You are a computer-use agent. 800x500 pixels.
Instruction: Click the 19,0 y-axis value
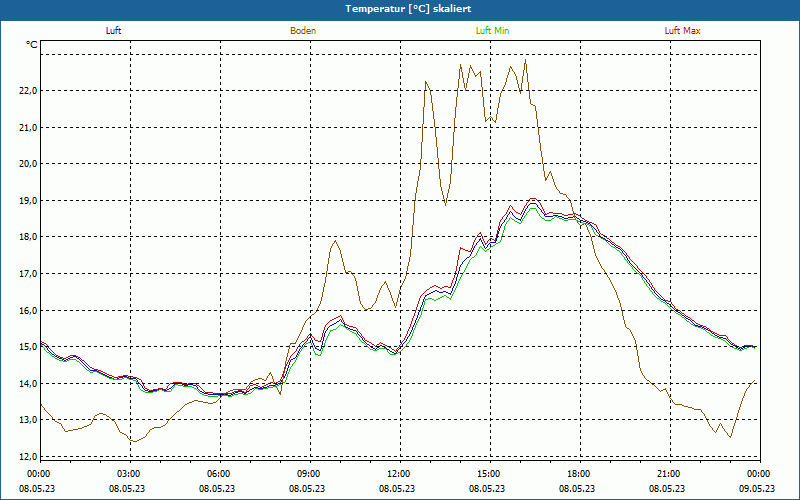[29, 201]
